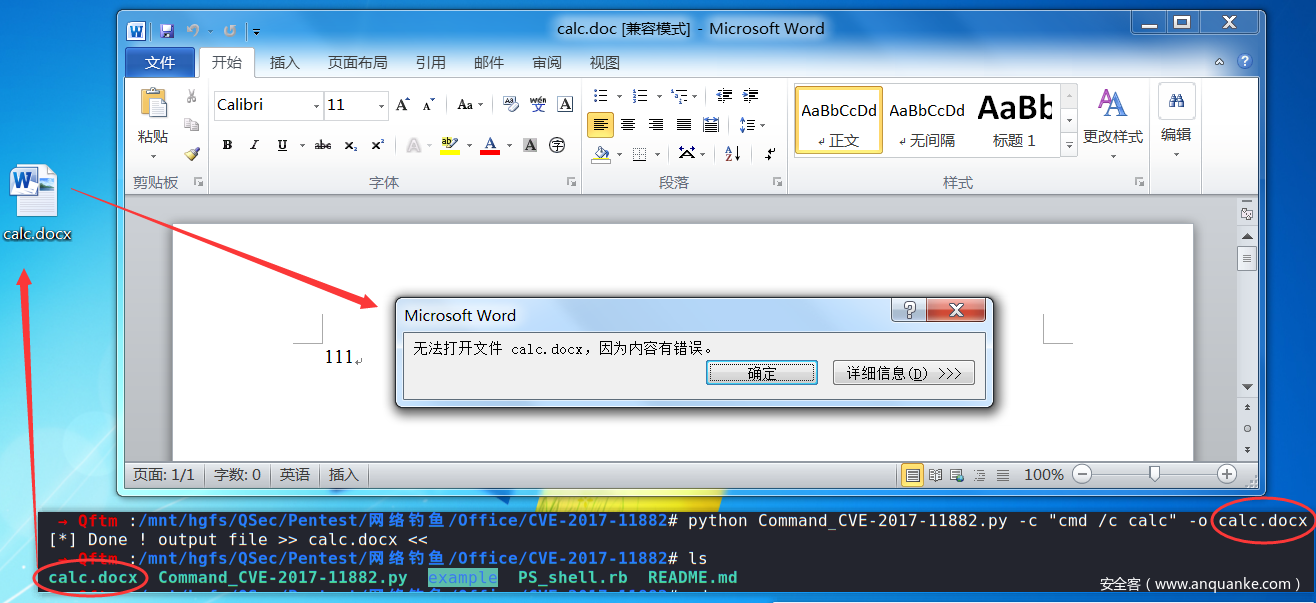The width and height of the screenshot is (1316, 603).
Task: Click the Undo arrow icon
Action: pyautogui.click(x=193, y=31)
